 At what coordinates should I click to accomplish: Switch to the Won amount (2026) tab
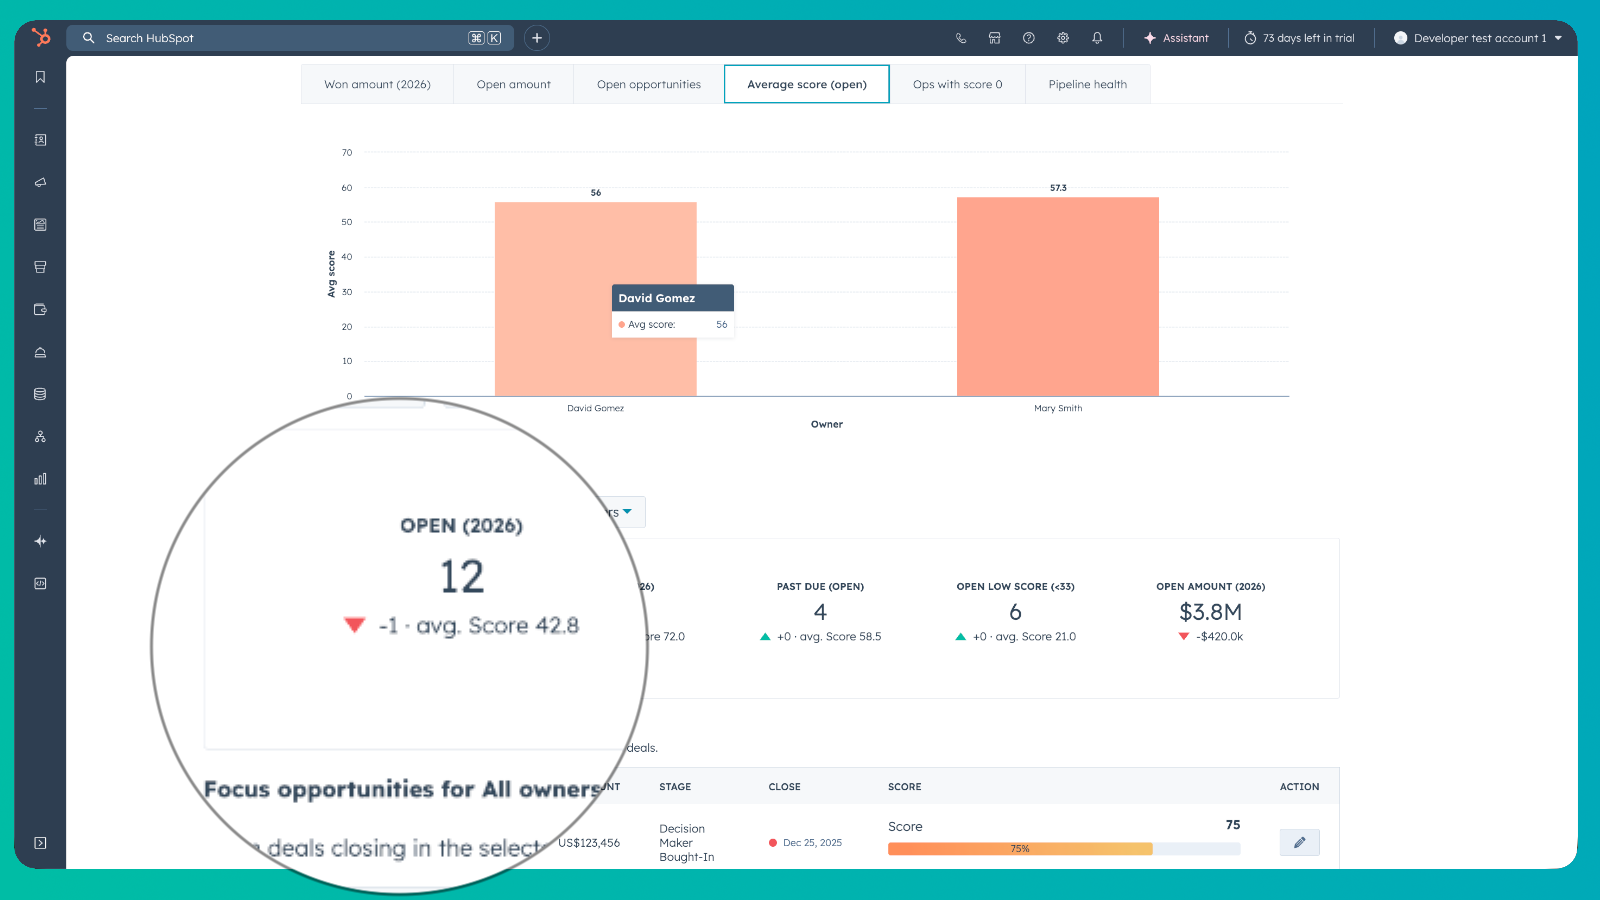[x=377, y=84]
